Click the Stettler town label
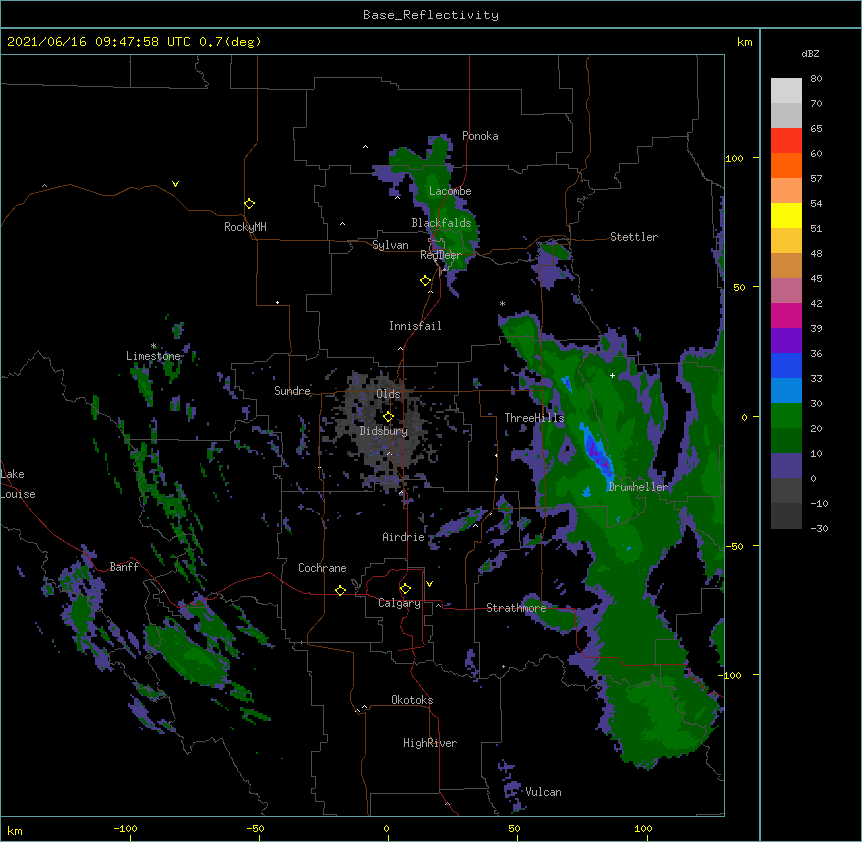Screen dimensions: 862x842 634,237
